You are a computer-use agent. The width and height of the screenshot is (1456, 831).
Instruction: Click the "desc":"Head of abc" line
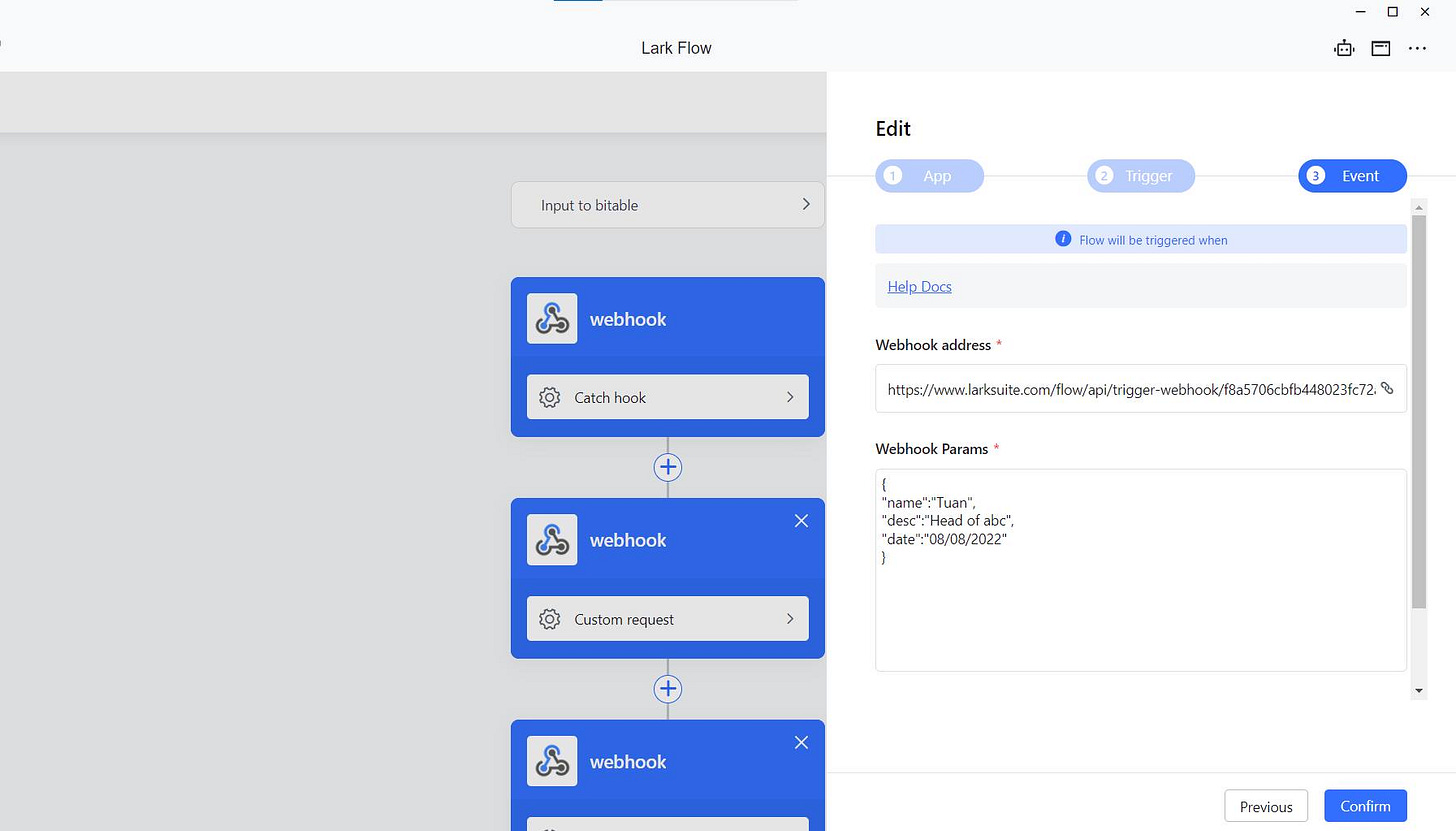coord(948,521)
